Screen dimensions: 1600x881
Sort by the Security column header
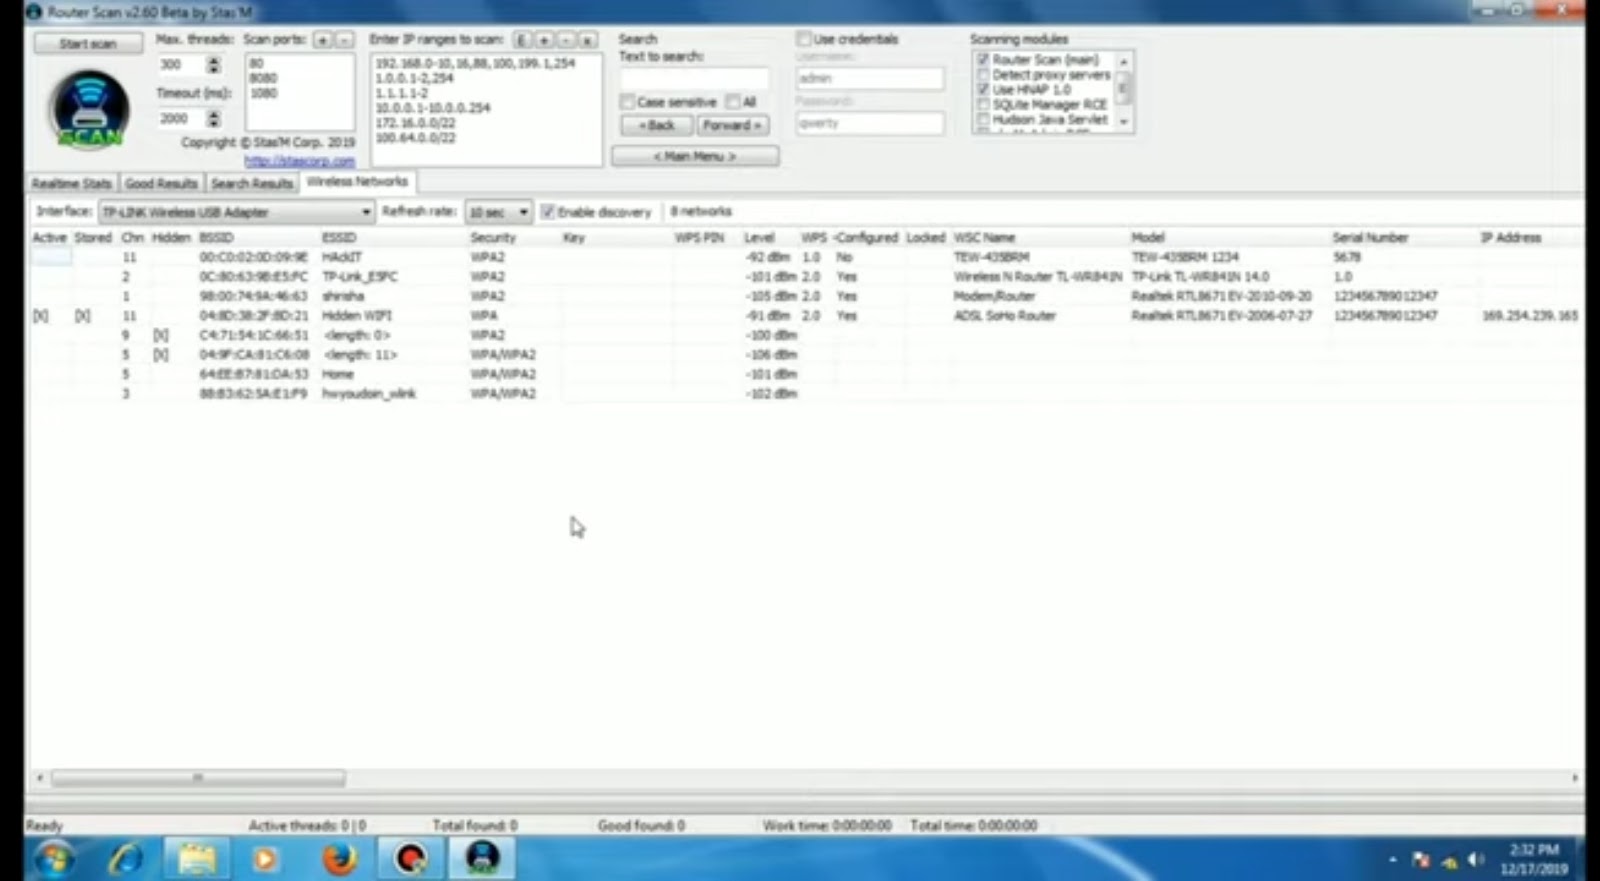(493, 238)
